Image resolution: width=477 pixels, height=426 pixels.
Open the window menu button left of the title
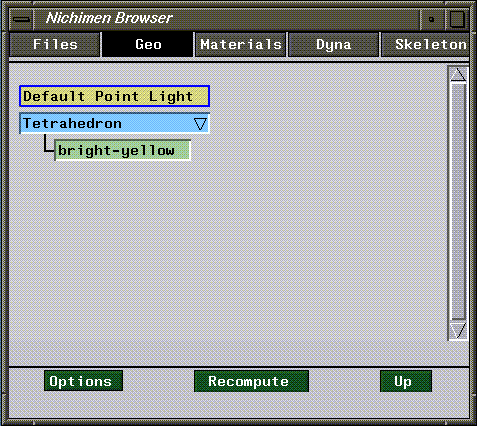tap(21, 19)
